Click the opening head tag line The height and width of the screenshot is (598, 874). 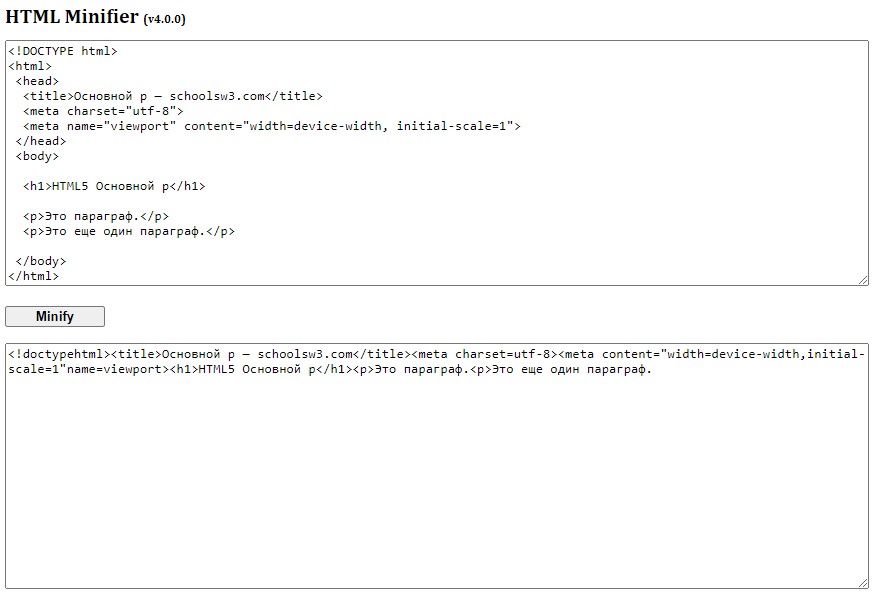[x=37, y=81]
